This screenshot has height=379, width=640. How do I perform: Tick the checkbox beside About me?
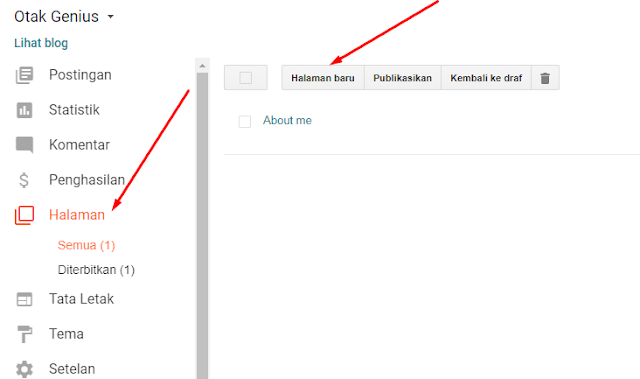[x=245, y=122]
